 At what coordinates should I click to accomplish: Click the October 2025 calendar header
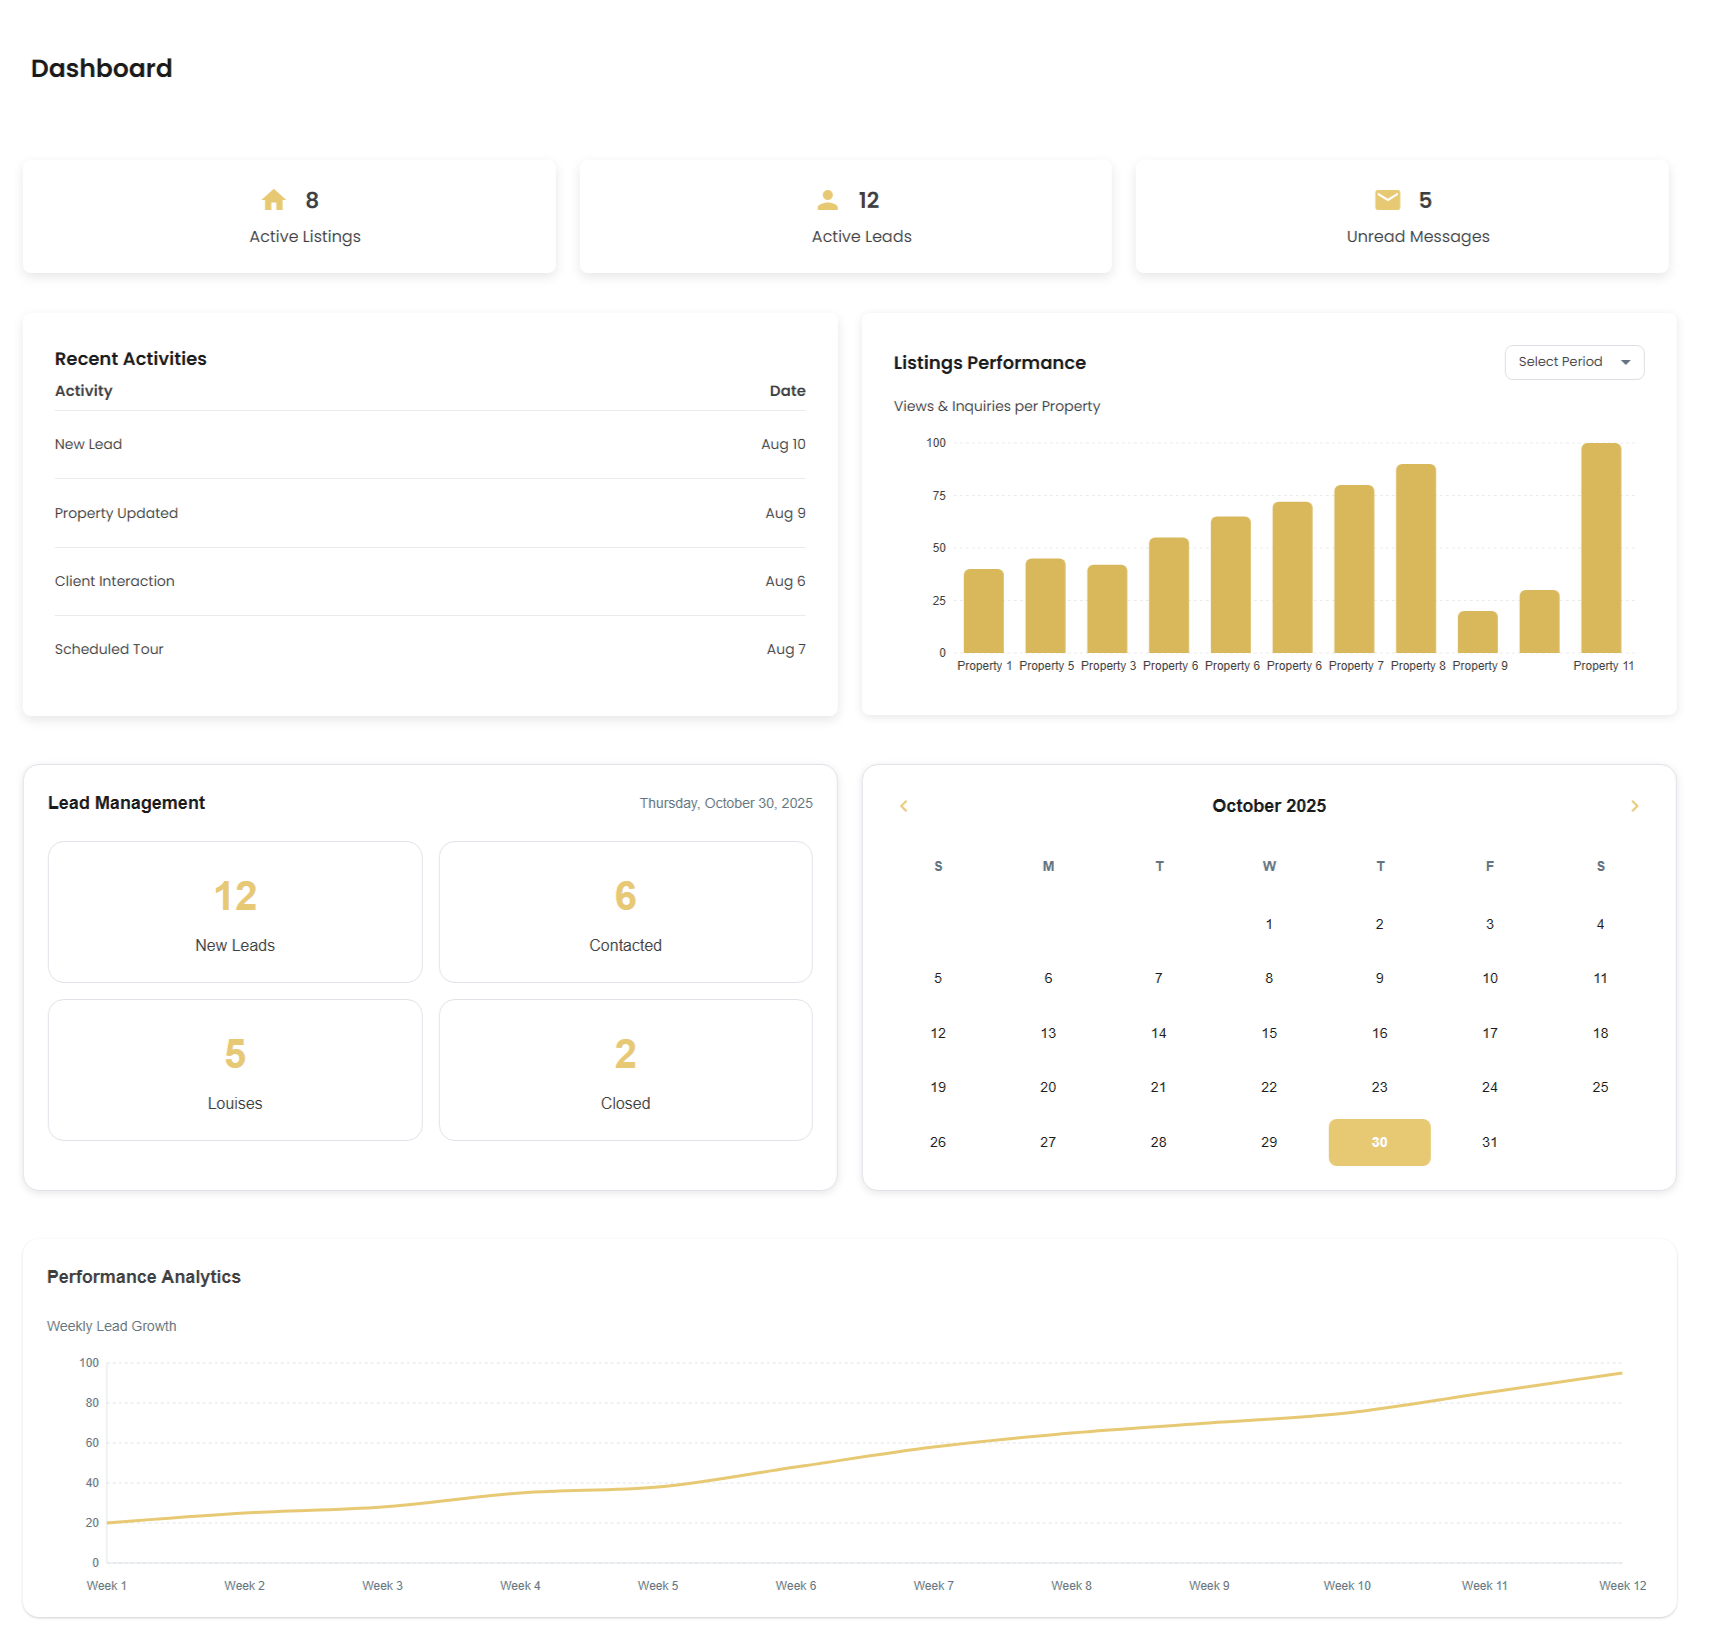[x=1268, y=805]
